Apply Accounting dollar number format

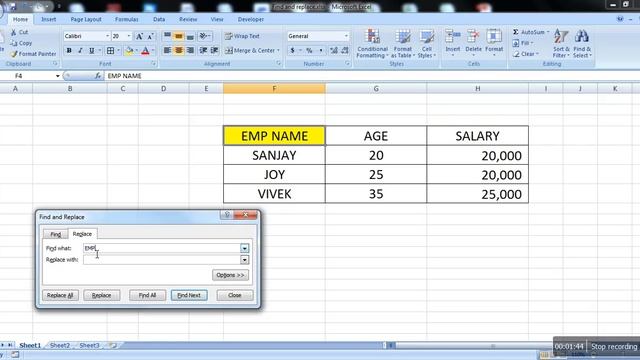point(292,51)
